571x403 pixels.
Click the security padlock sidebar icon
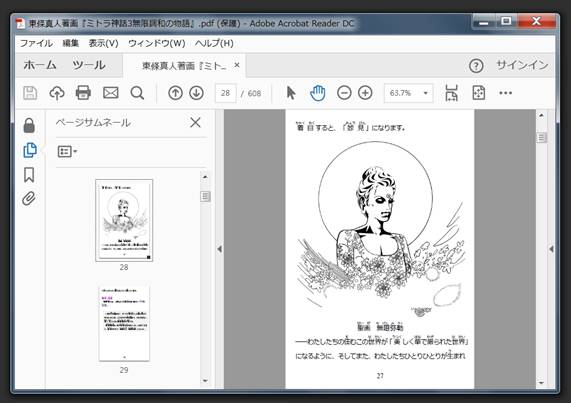(29, 125)
